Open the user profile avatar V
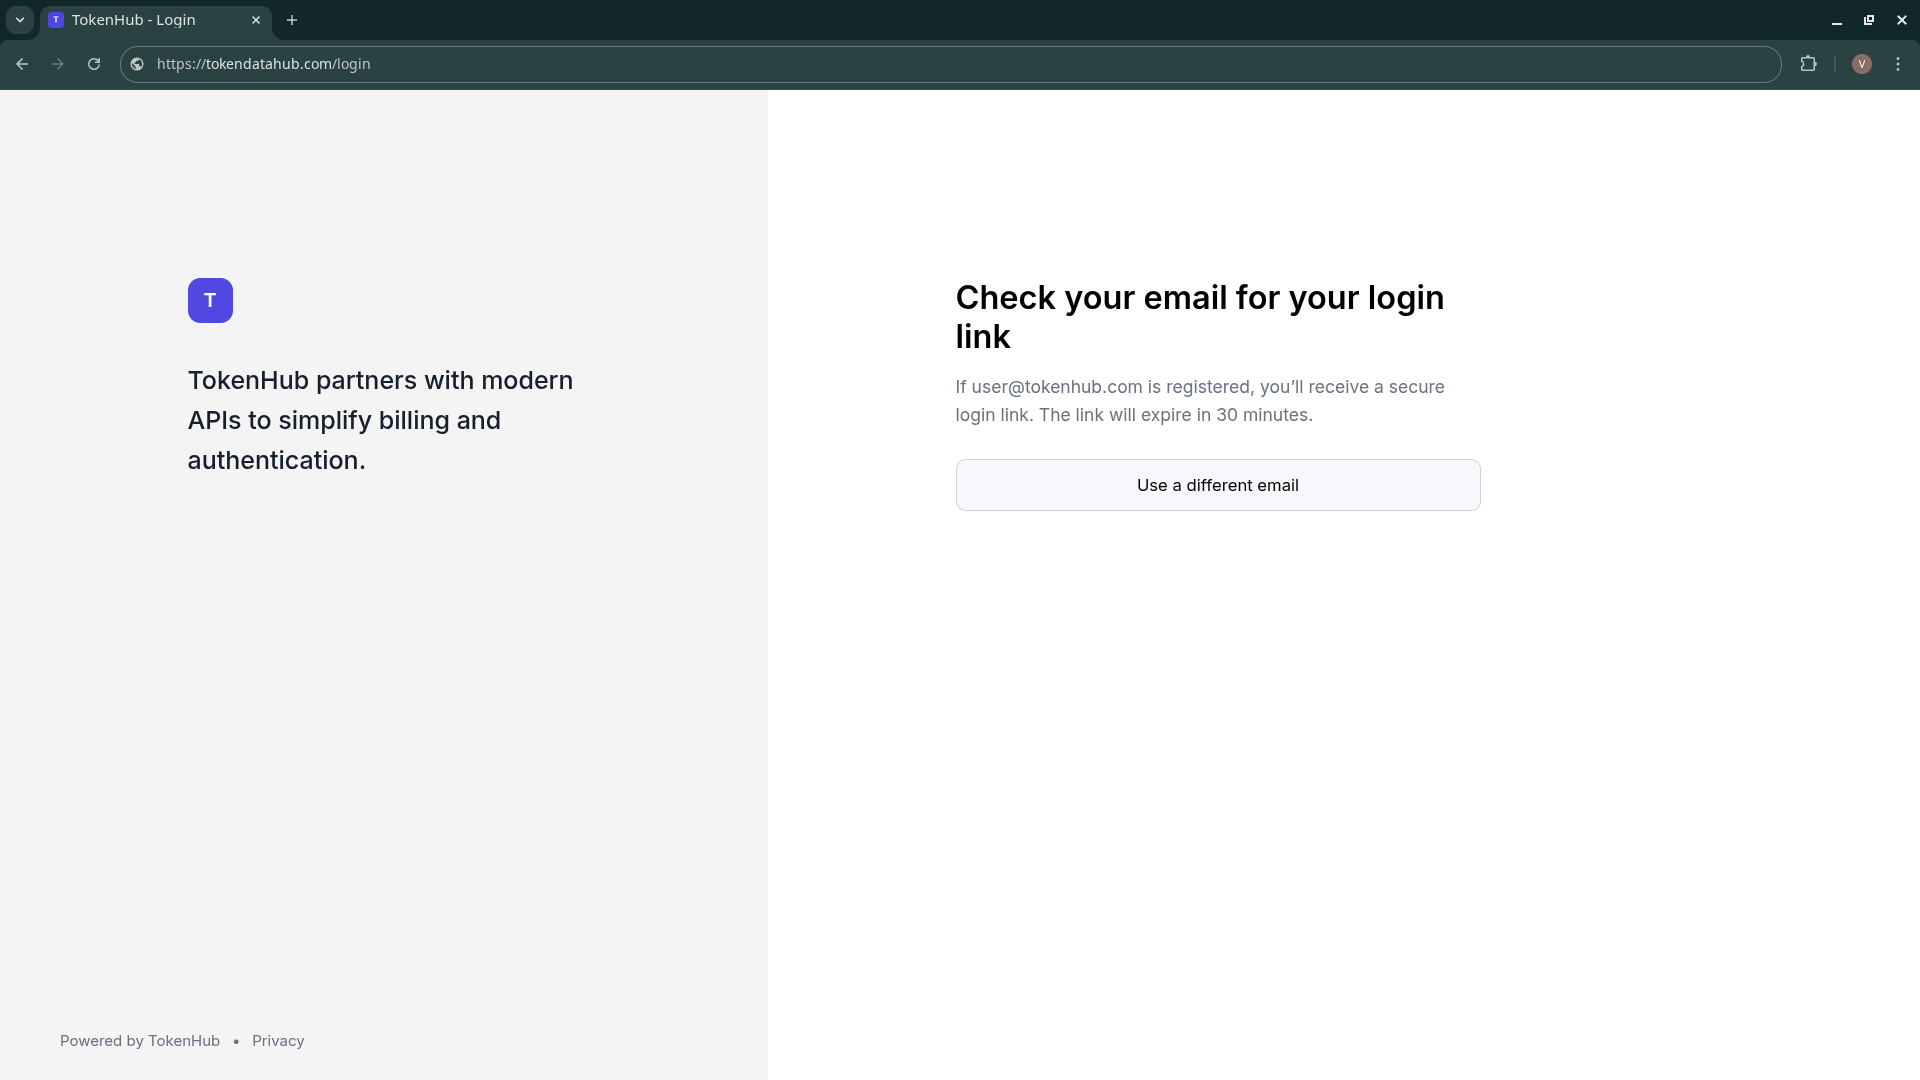The width and height of the screenshot is (1920, 1080). pyautogui.click(x=1861, y=64)
